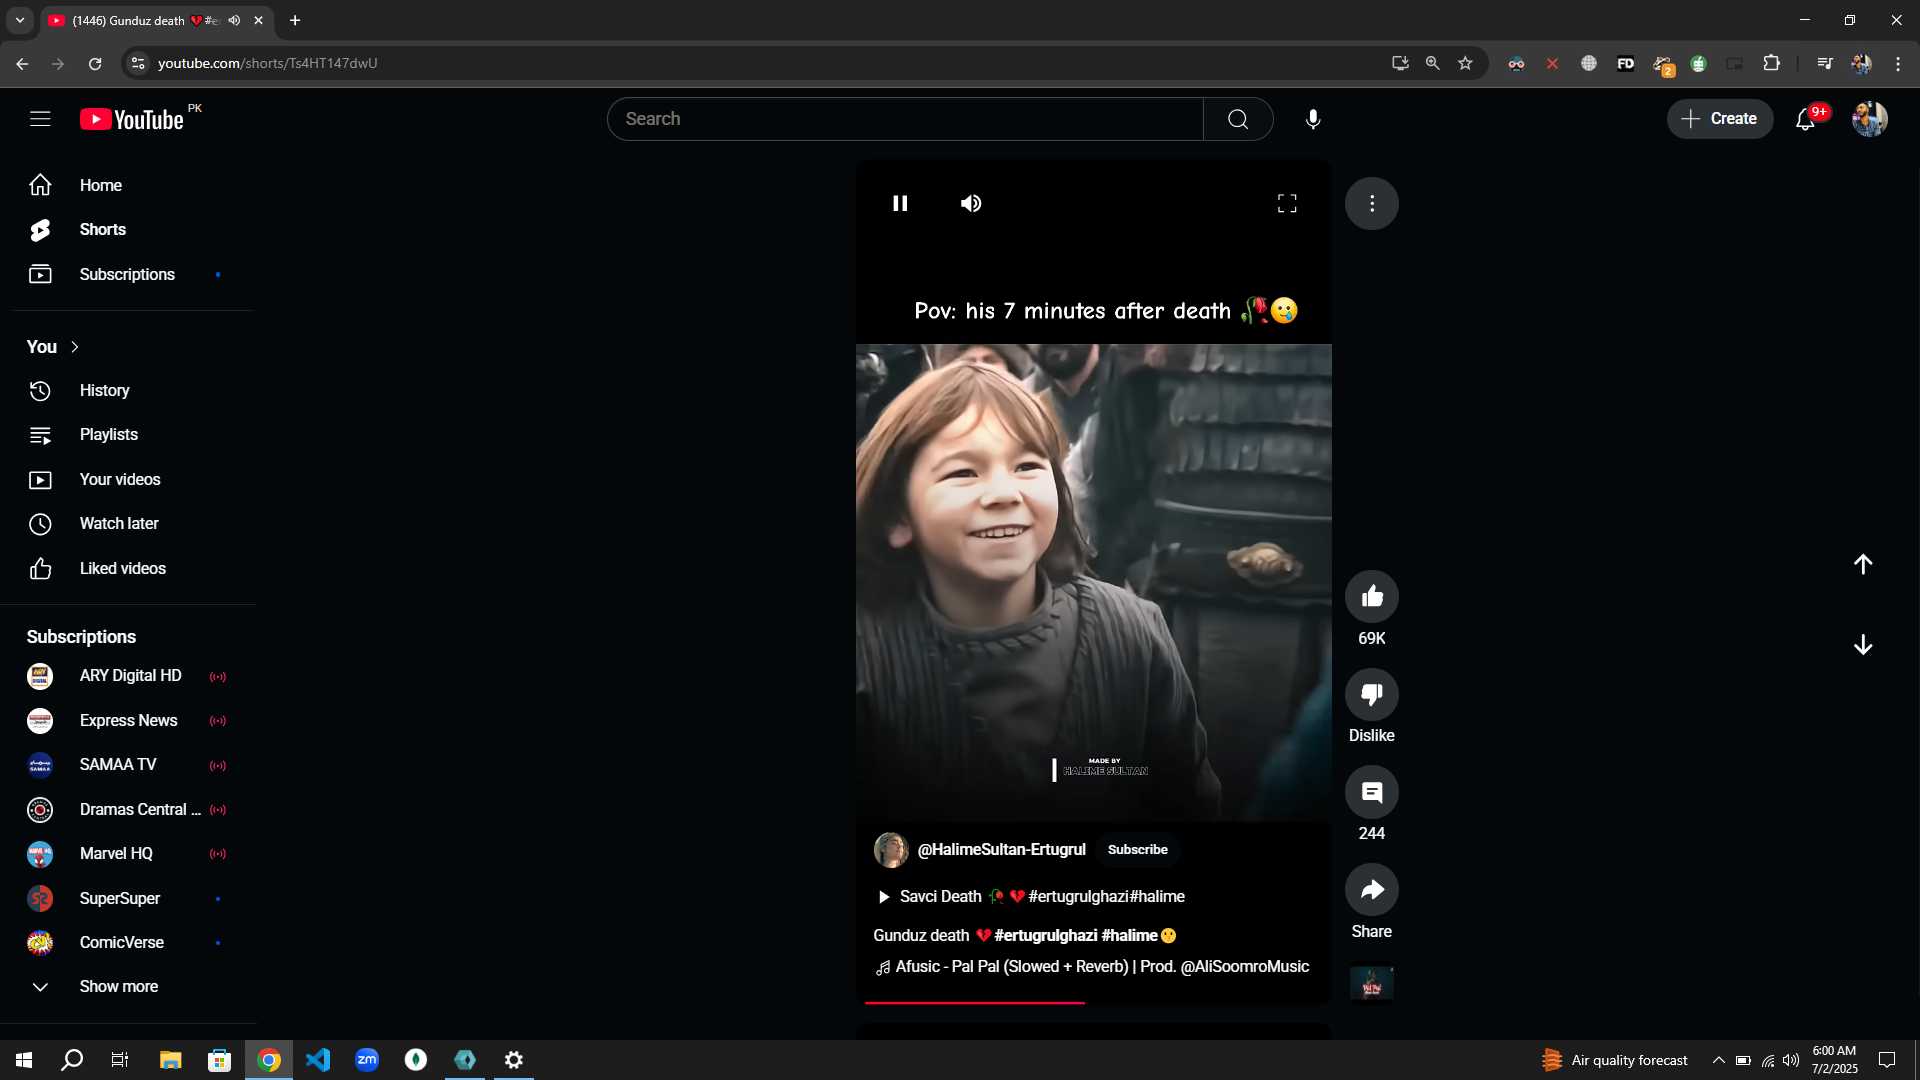Go to previous Short with up arrow

pos(1863,564)
